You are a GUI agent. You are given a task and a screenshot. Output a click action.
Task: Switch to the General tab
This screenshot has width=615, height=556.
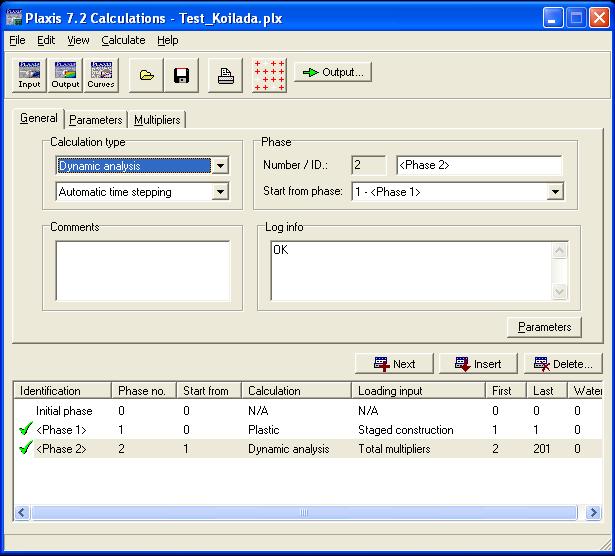click(38, 118)
